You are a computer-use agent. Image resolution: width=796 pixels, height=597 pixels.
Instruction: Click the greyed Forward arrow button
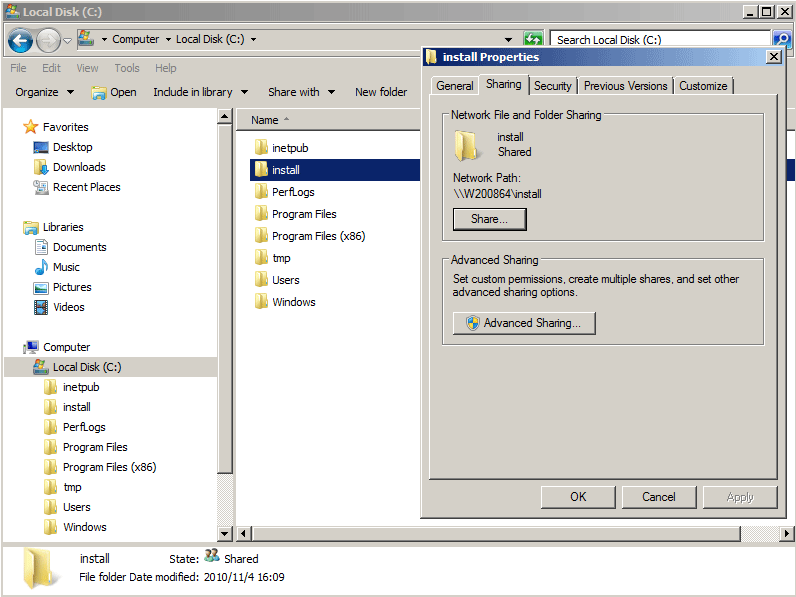(x=48, y=41)
